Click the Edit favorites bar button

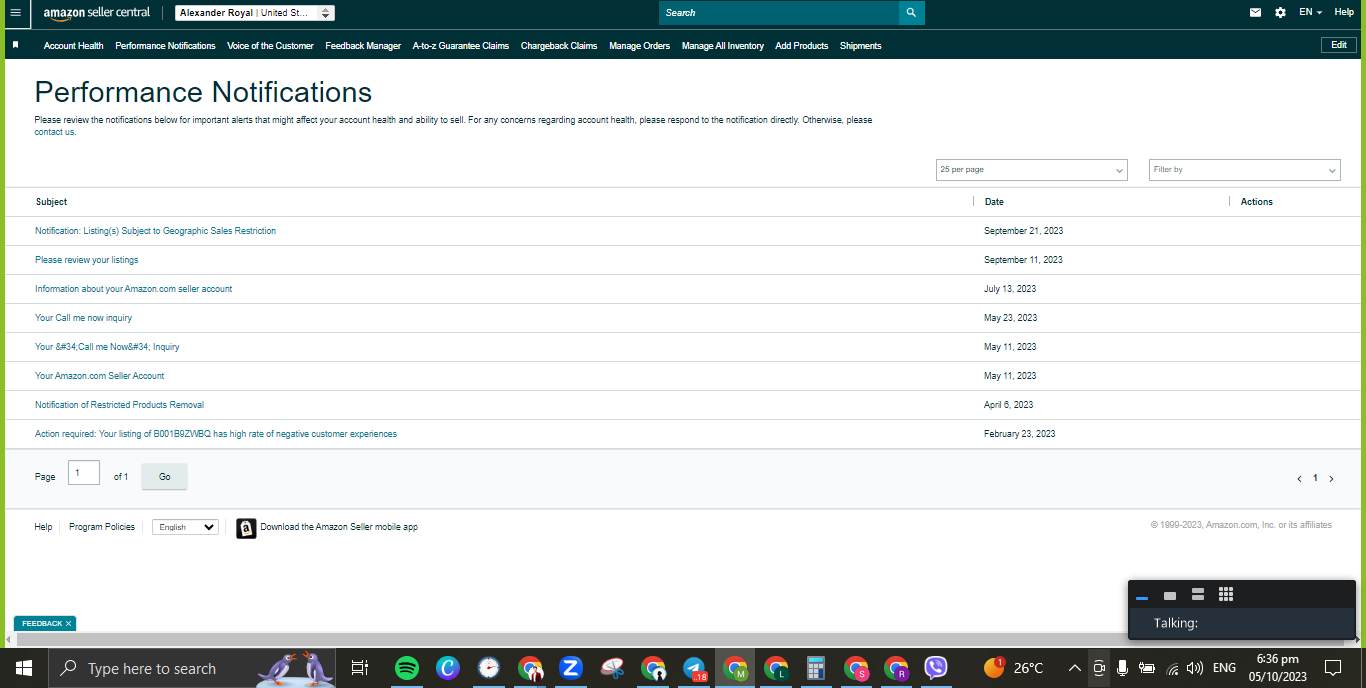pos(1339,45)
